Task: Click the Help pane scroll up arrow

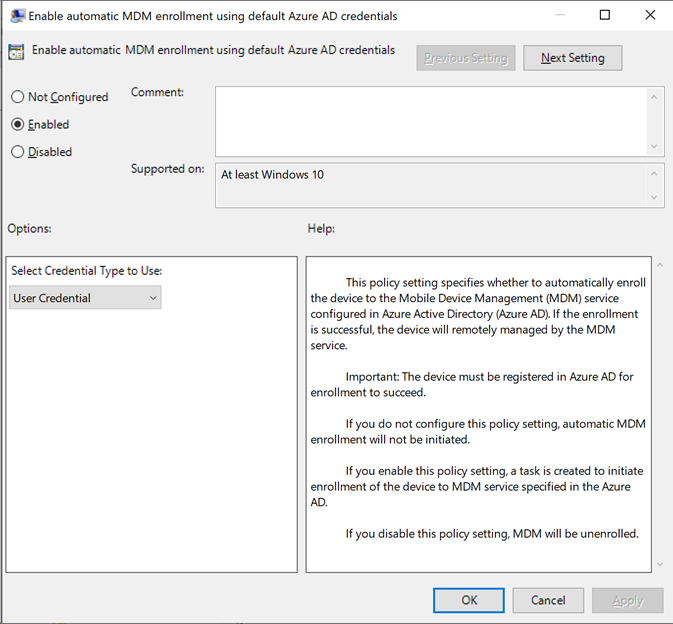Action: [x=660, y=265]
